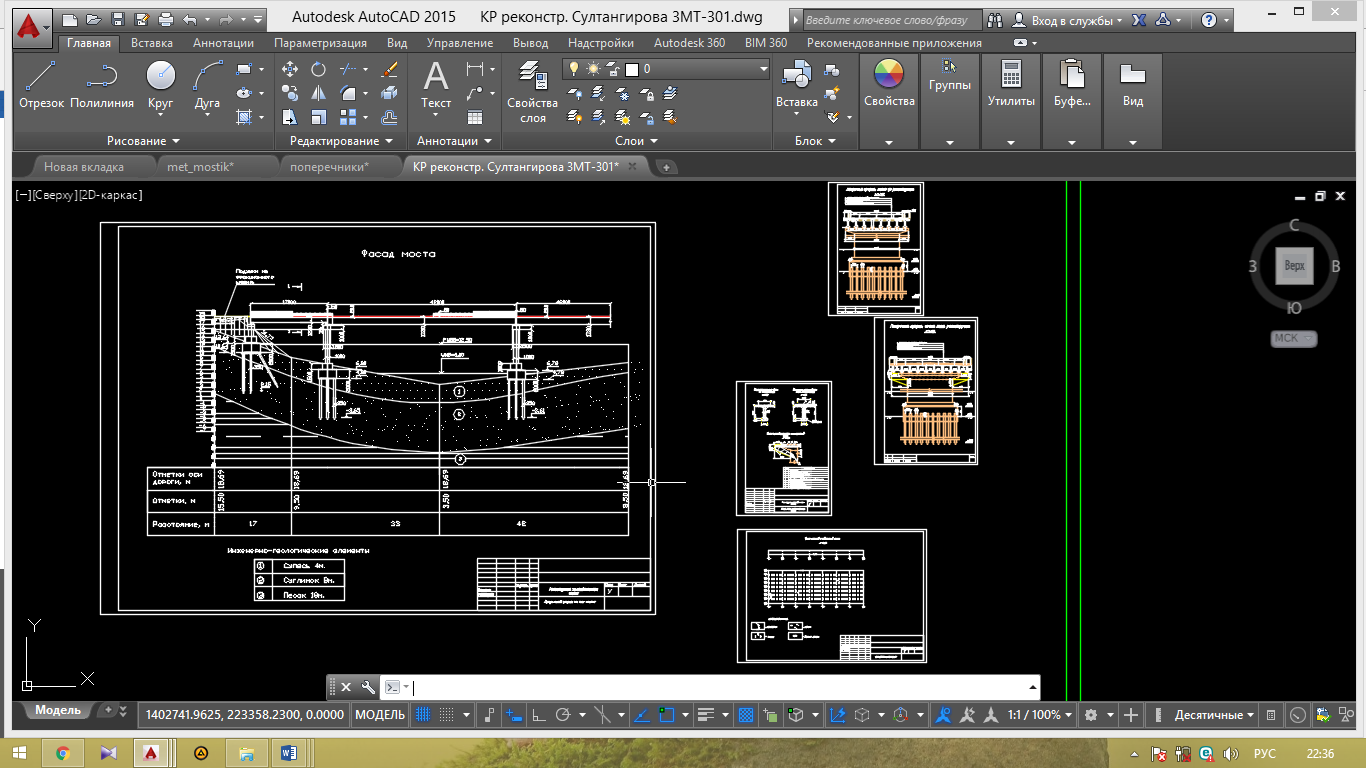Click the Offset tool icon

pos(390,116)
